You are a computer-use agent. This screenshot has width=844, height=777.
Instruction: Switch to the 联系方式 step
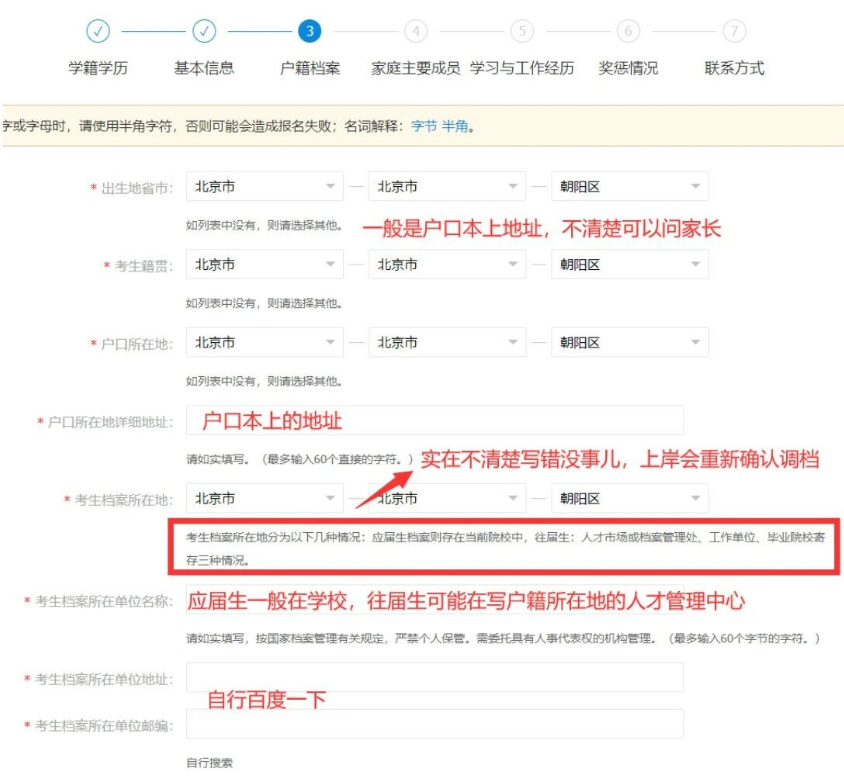(734, 68)
